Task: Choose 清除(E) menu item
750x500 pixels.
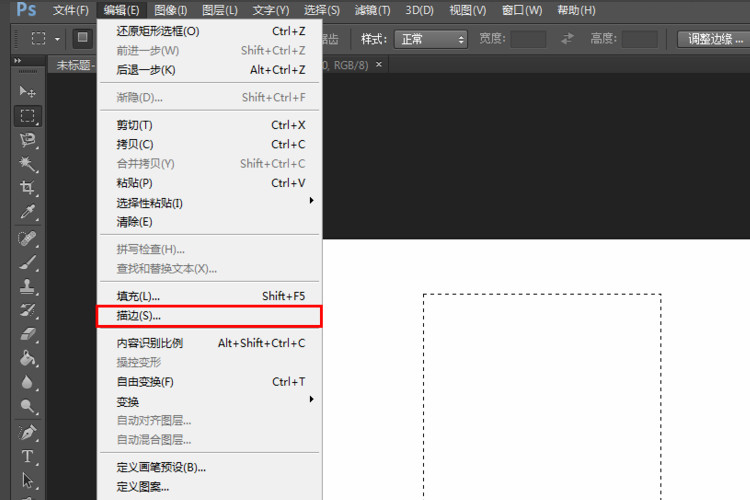Action: (210, 222)
